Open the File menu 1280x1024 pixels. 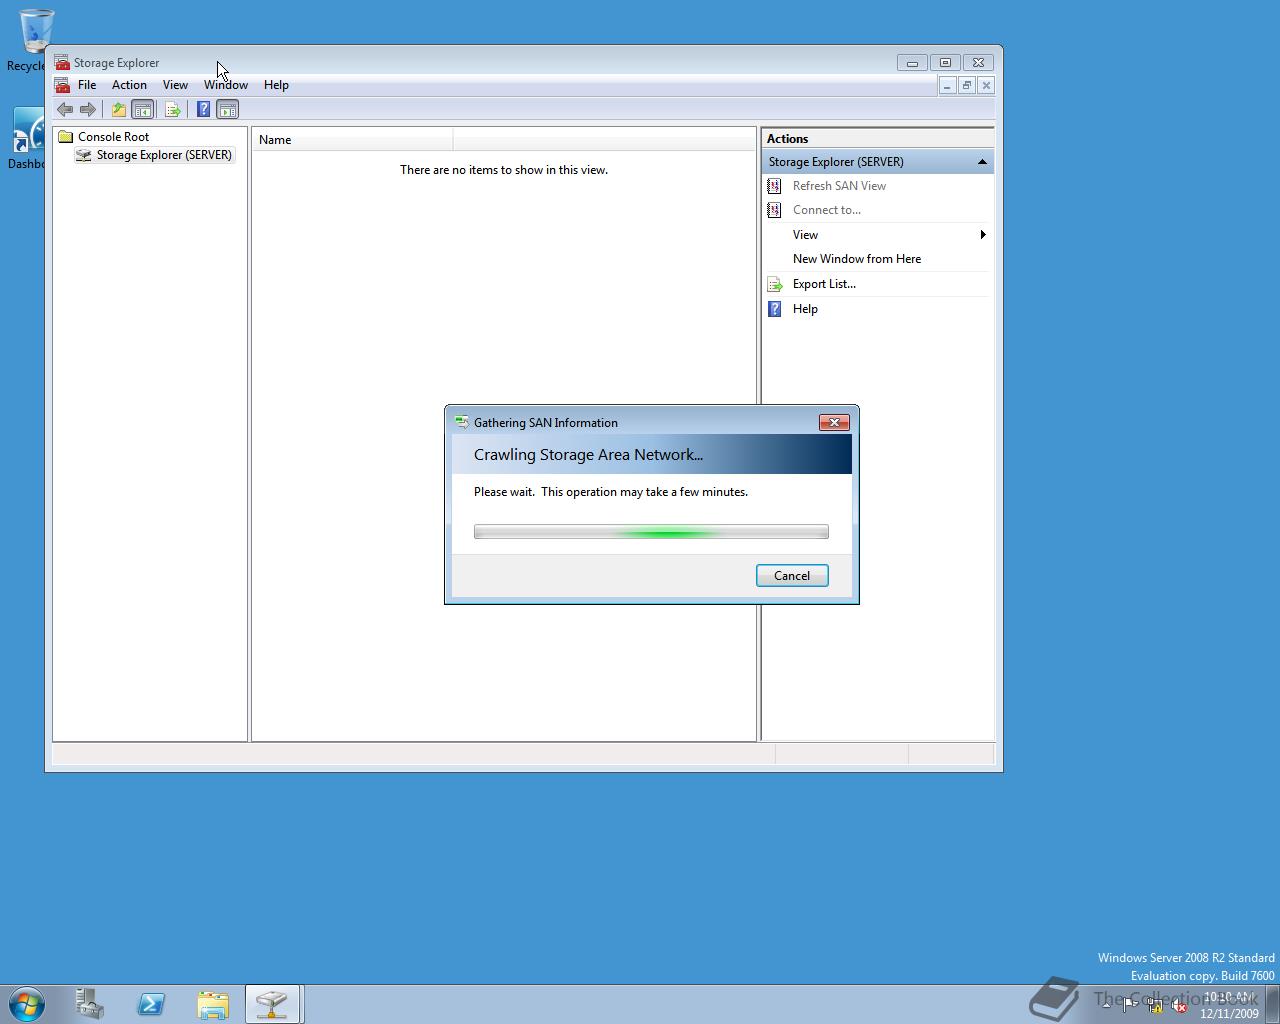coord(87,85)
